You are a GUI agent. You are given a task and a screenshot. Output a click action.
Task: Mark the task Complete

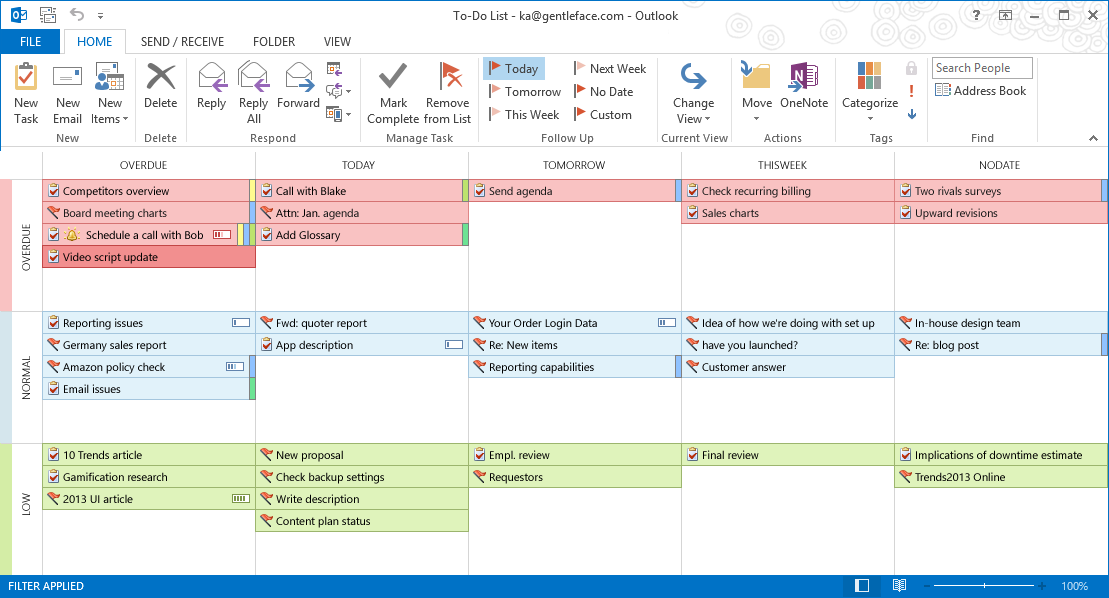coord(393,93)
